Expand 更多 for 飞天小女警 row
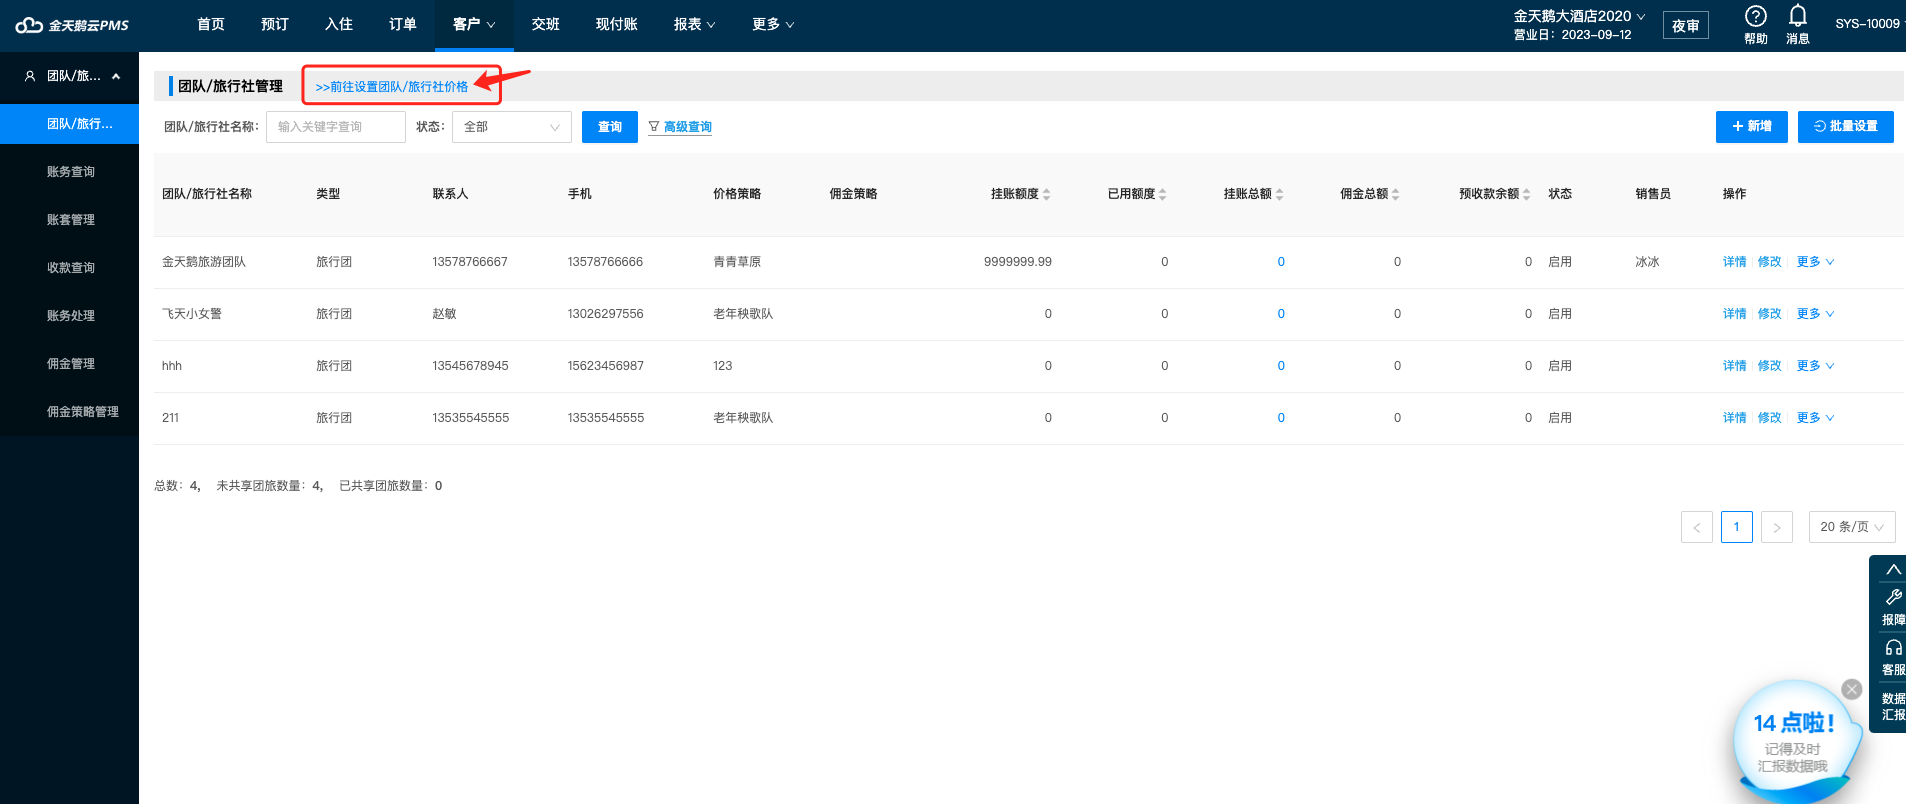 click(x=1815, y=314)
